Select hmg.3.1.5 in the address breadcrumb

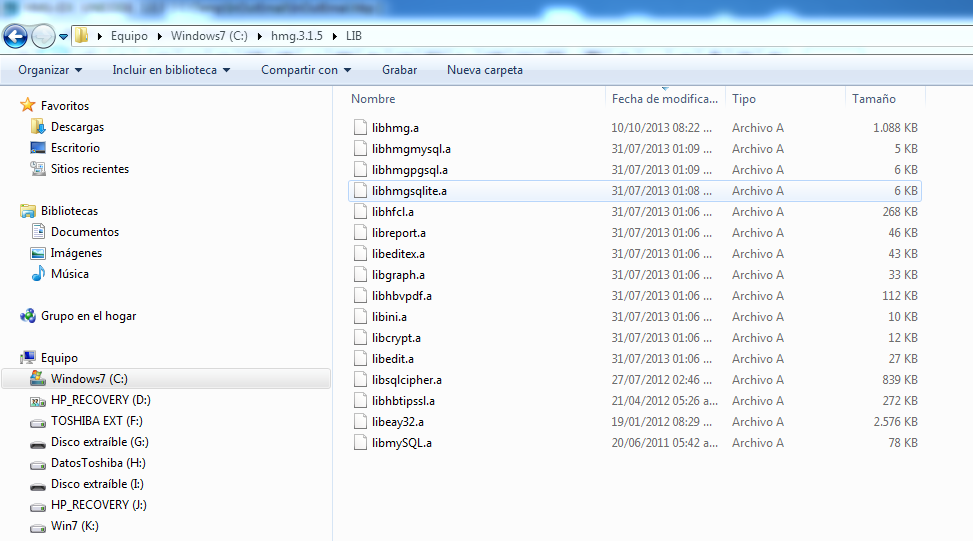click(296, 36)
